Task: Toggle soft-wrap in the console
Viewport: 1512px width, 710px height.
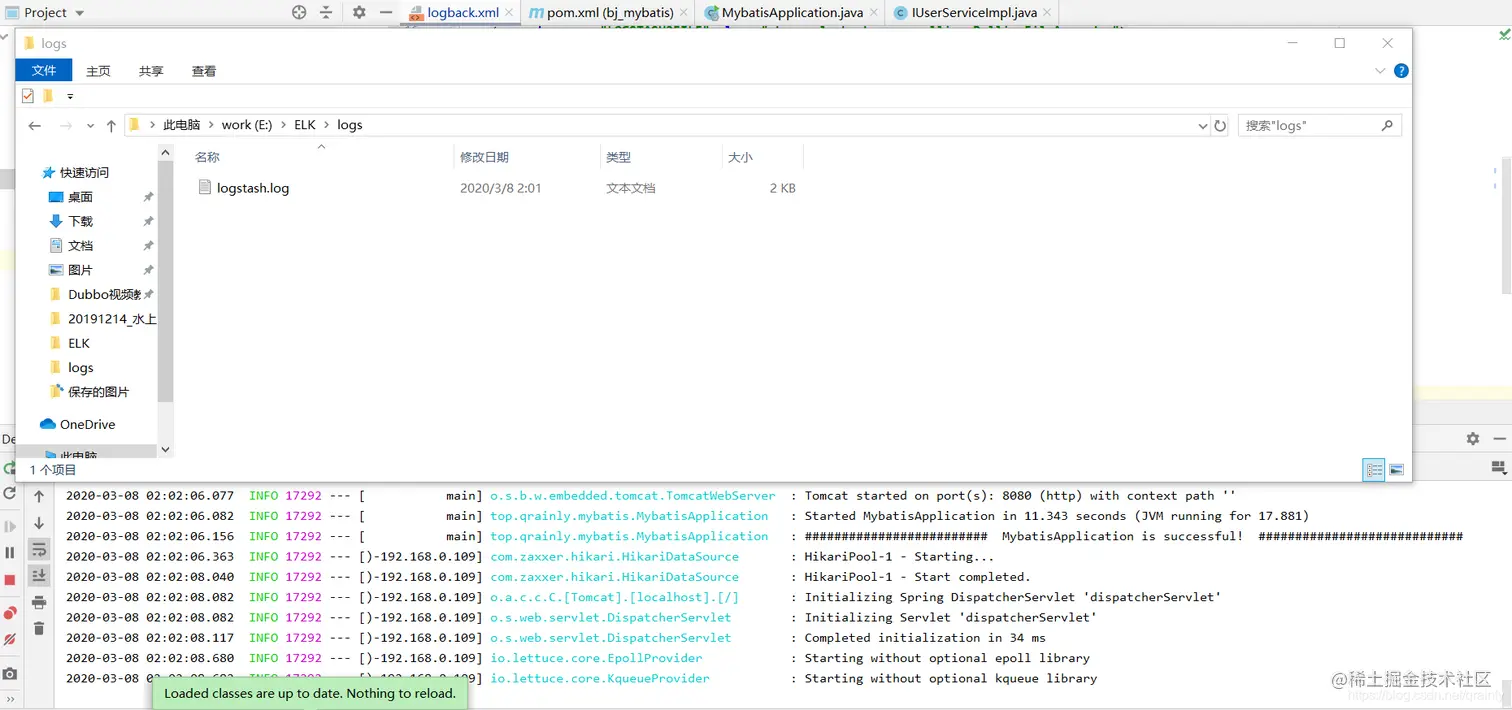Action: pyautogui.click(x=39, y=549)
